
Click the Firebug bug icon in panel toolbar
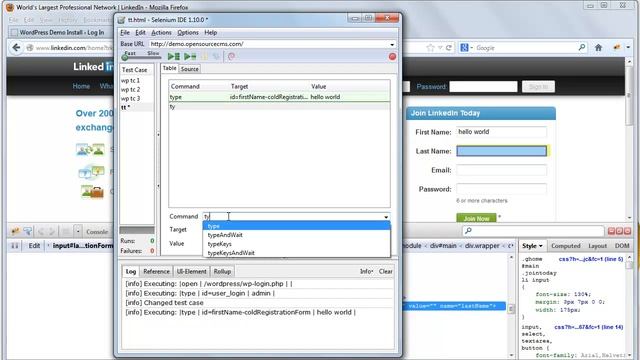[15, 231]
